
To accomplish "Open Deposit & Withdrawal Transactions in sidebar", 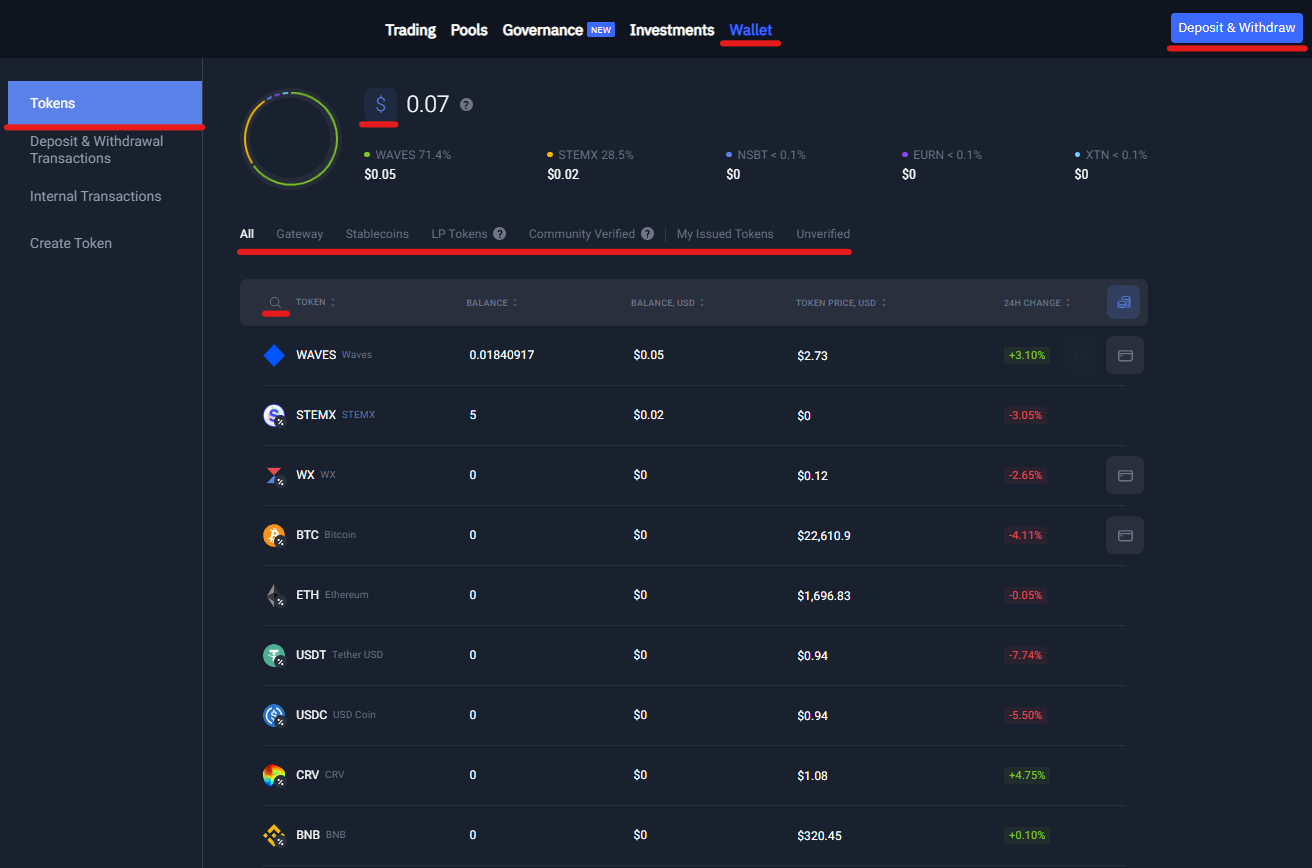I will click(x=96, y=150).
